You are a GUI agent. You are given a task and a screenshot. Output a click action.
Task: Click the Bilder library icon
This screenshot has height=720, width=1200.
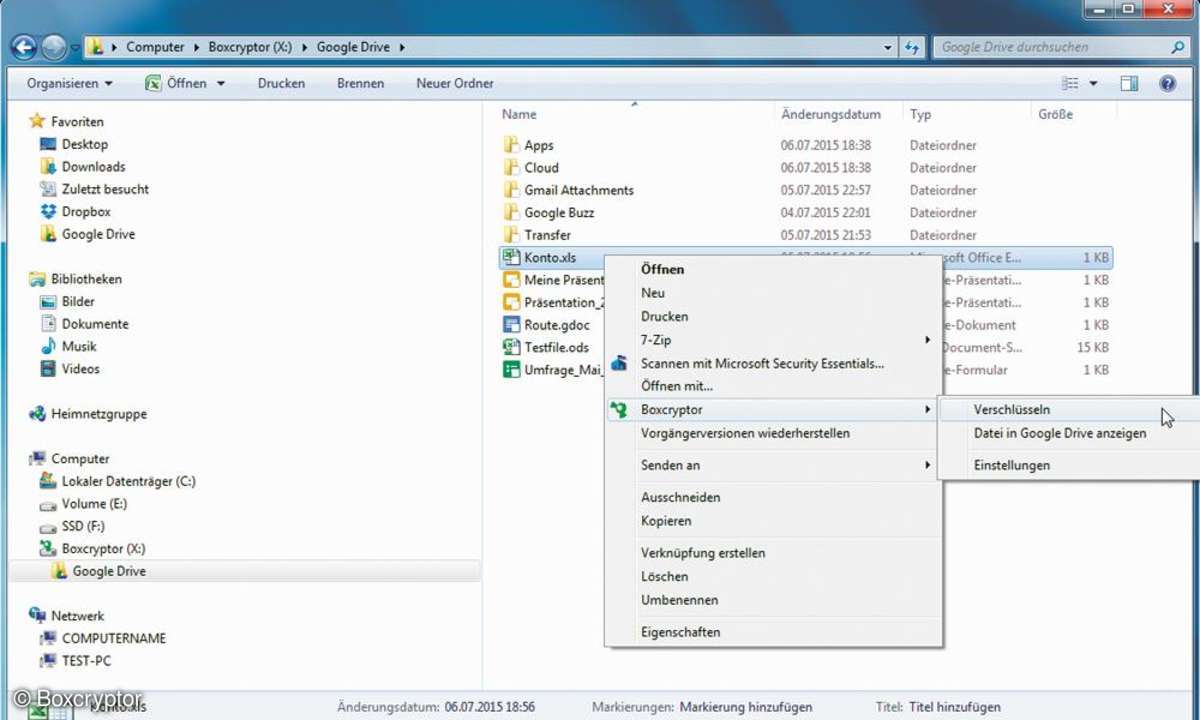48,301
